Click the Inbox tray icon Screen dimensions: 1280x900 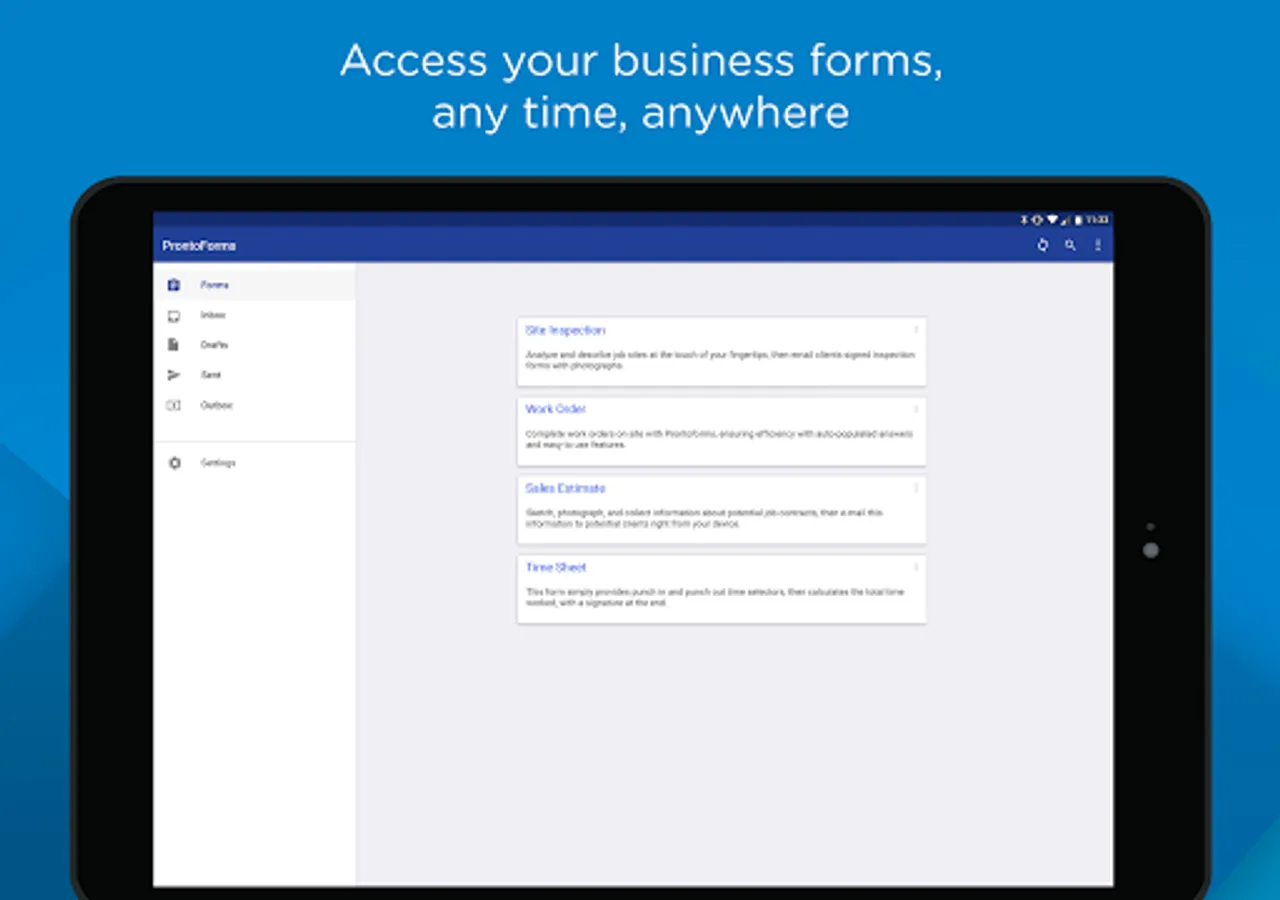coord(174,316)
